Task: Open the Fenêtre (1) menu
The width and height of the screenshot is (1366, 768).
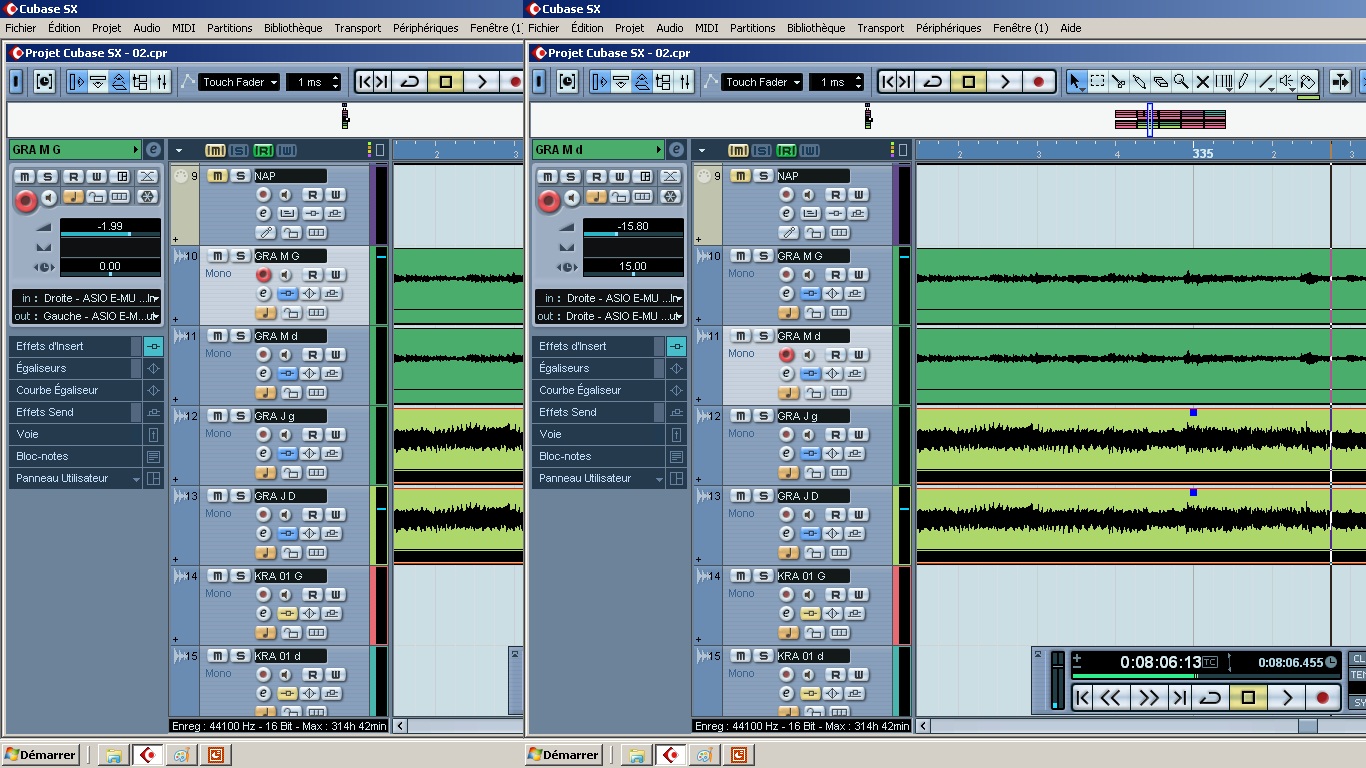Action: (x=1020, y=28)
